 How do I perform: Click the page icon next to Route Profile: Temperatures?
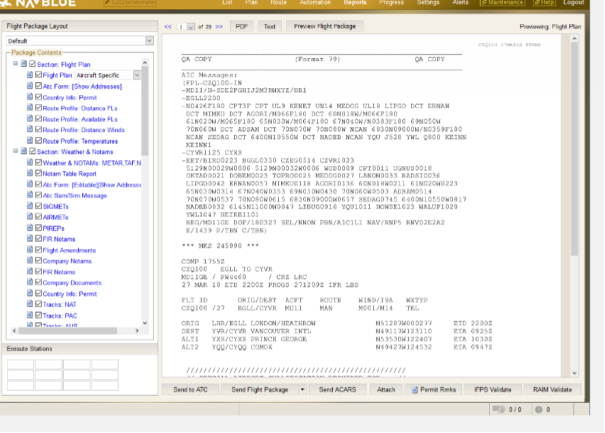coord(30,140)
